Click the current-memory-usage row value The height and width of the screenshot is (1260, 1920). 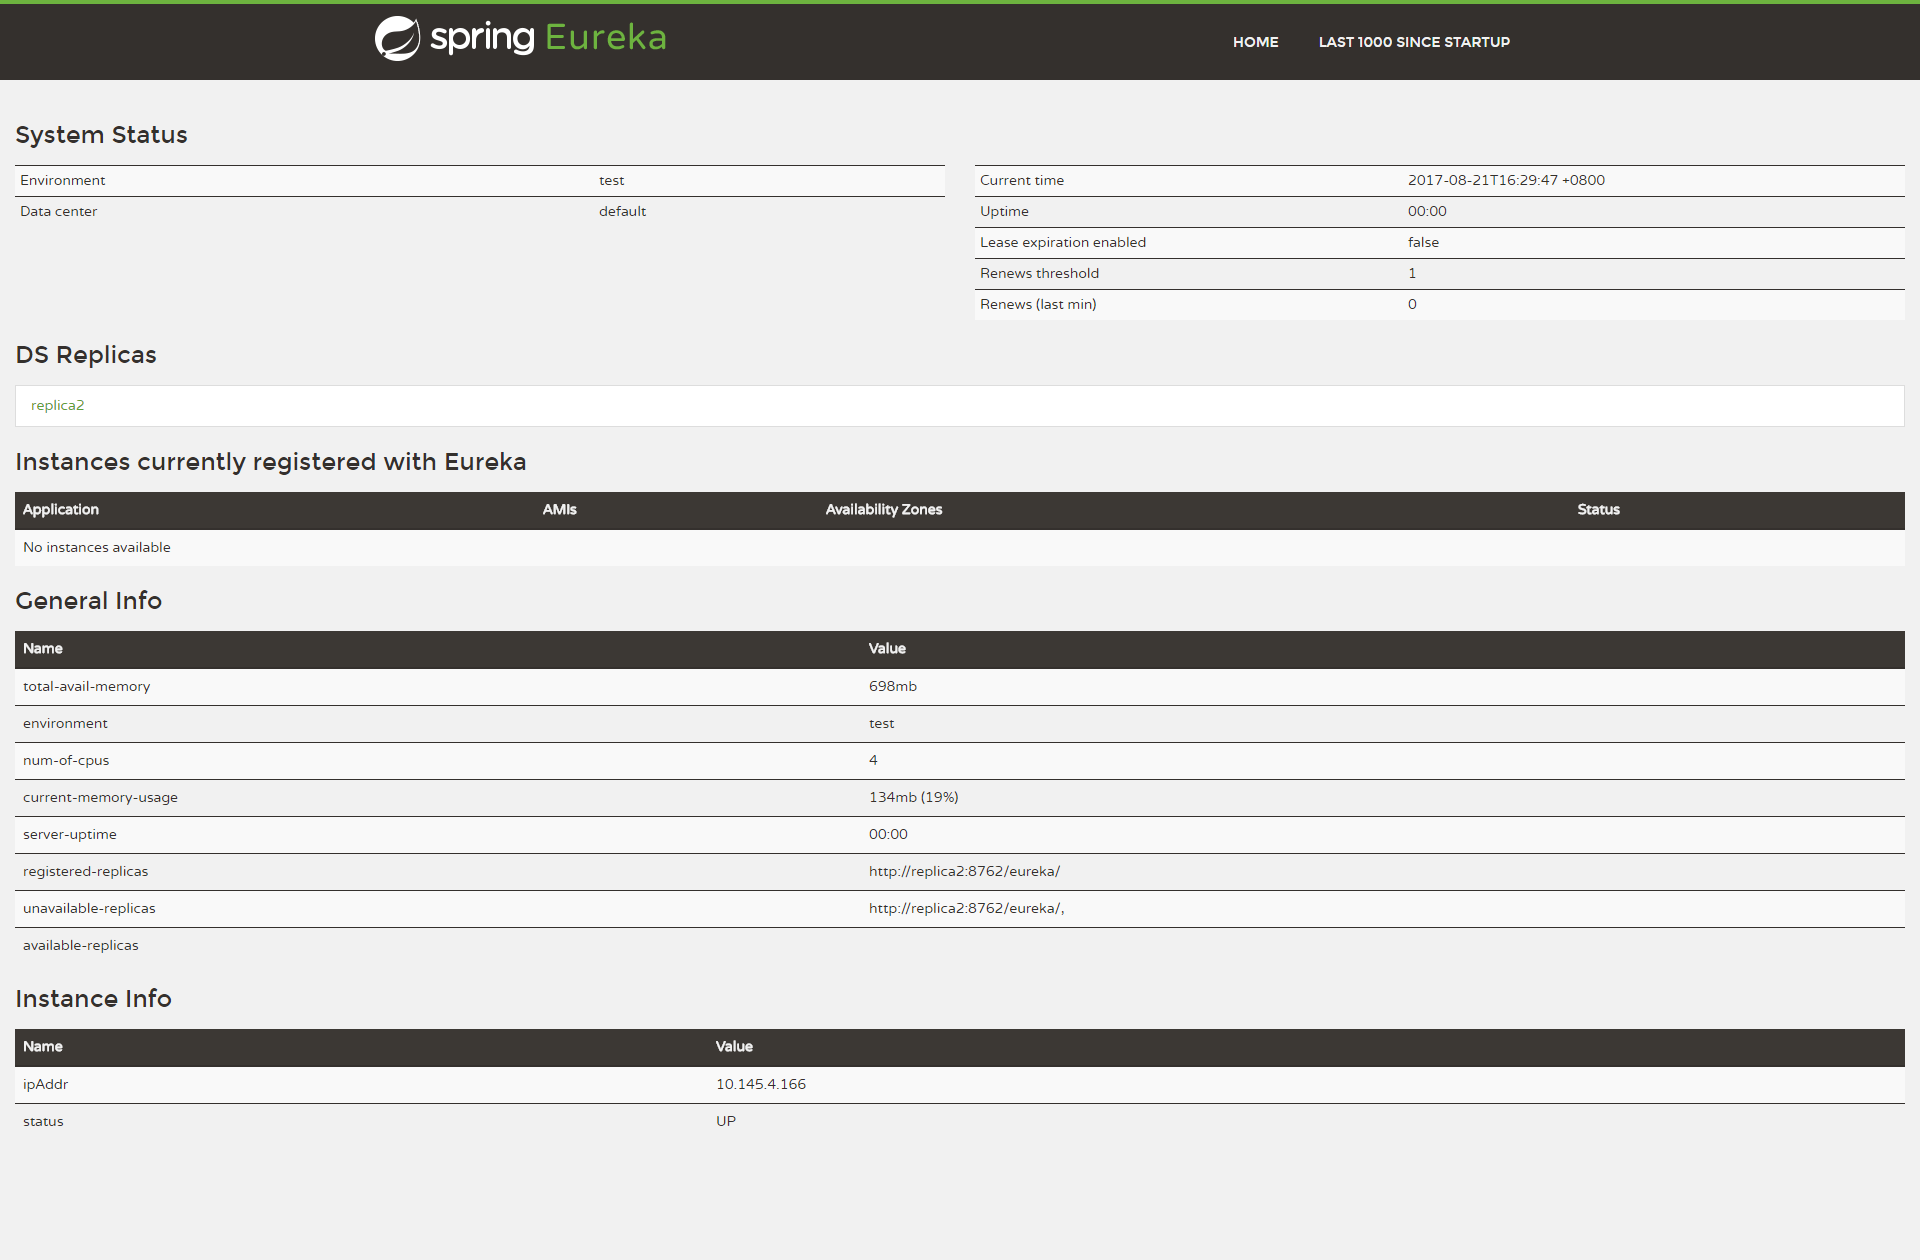pyautogui.click(x=913, y=798)
